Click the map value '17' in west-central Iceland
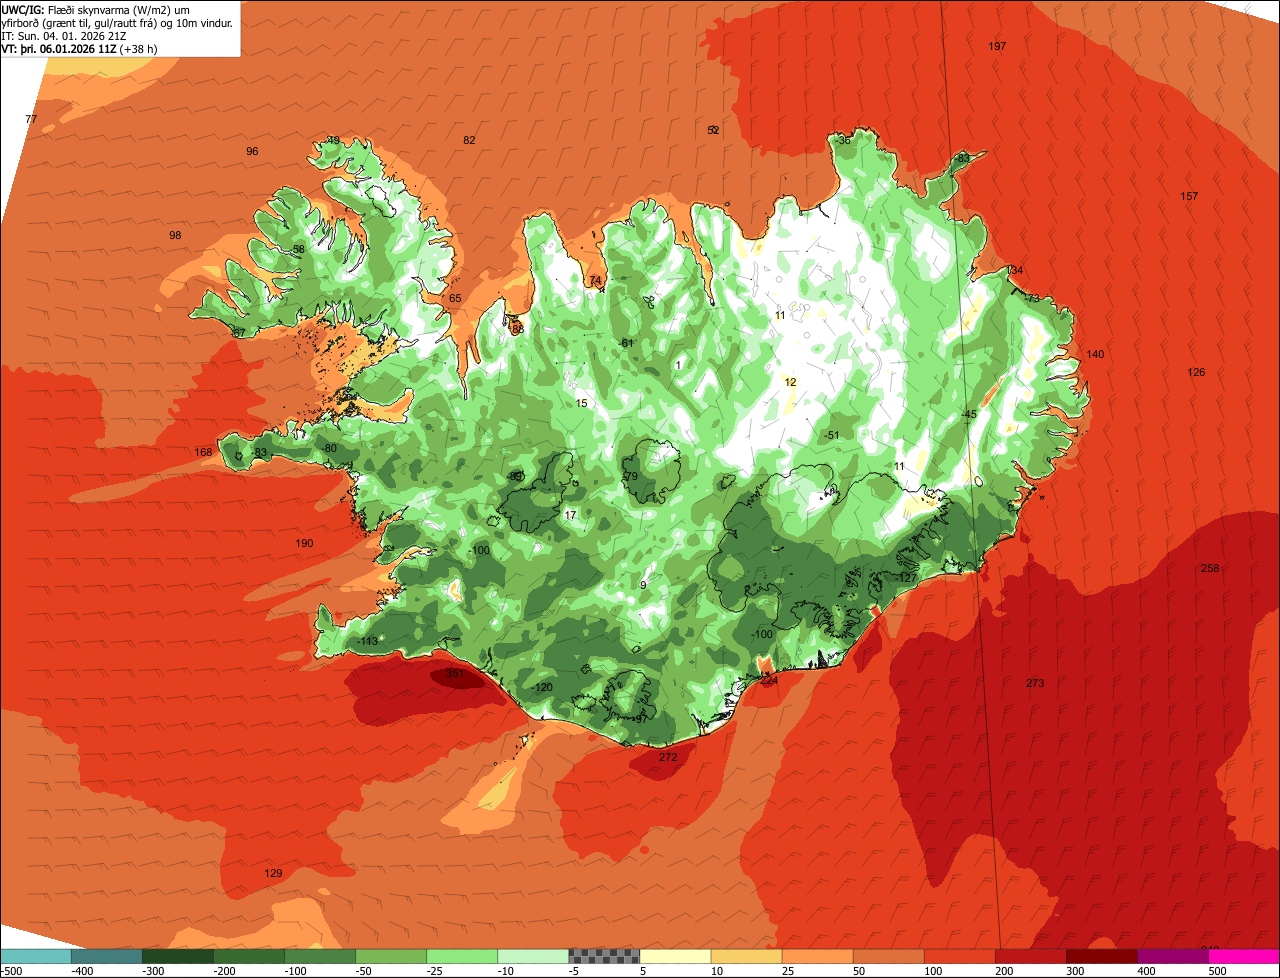The height and width of the screenshot is (978, 1280). (x=570, y=515)
